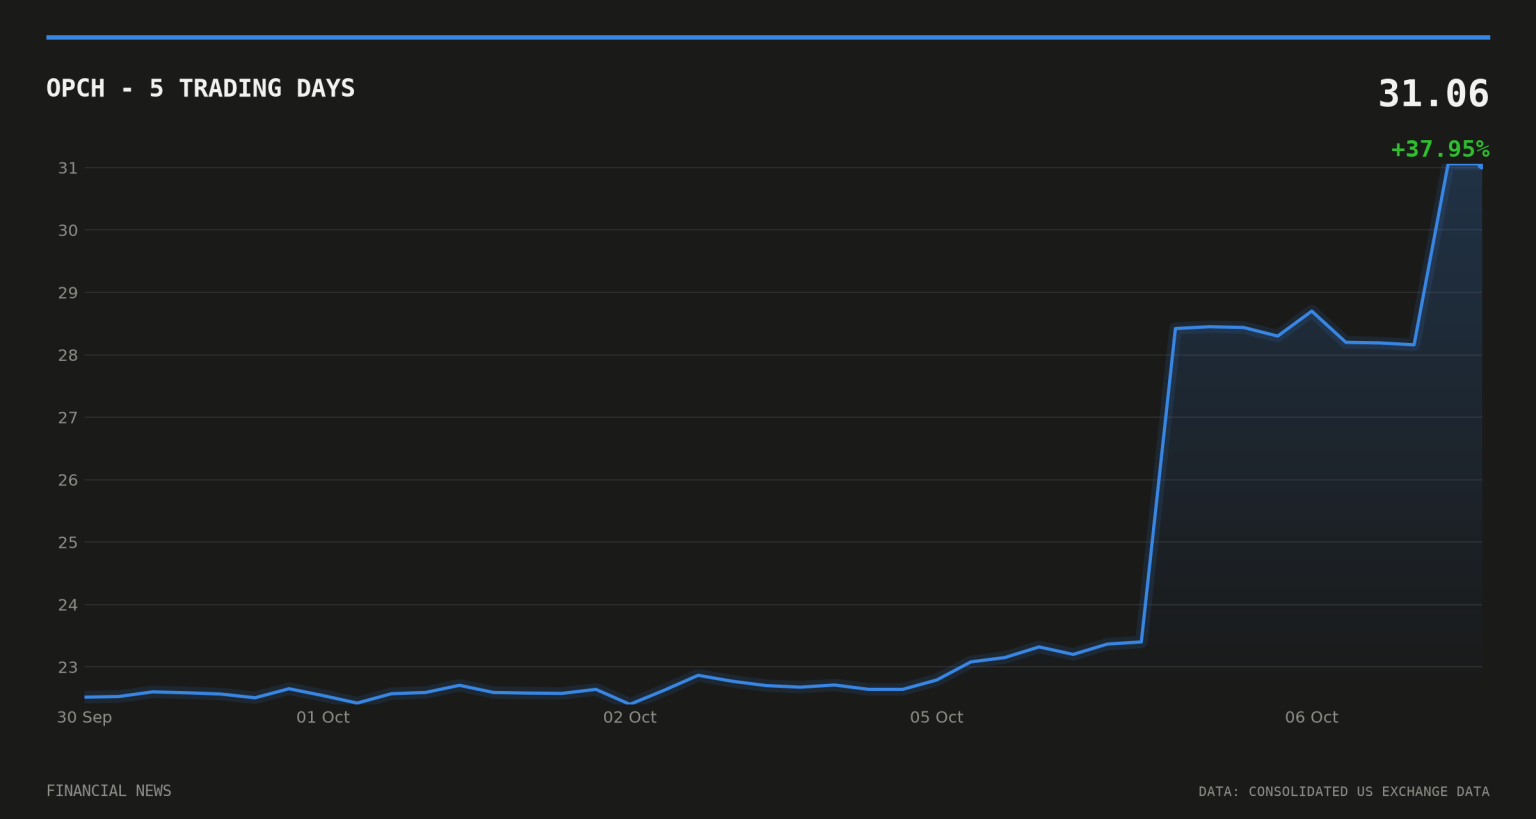Screen dimensions: 1536x819
Task: Click the 01 Oct date label
Action: pos(323,717)
